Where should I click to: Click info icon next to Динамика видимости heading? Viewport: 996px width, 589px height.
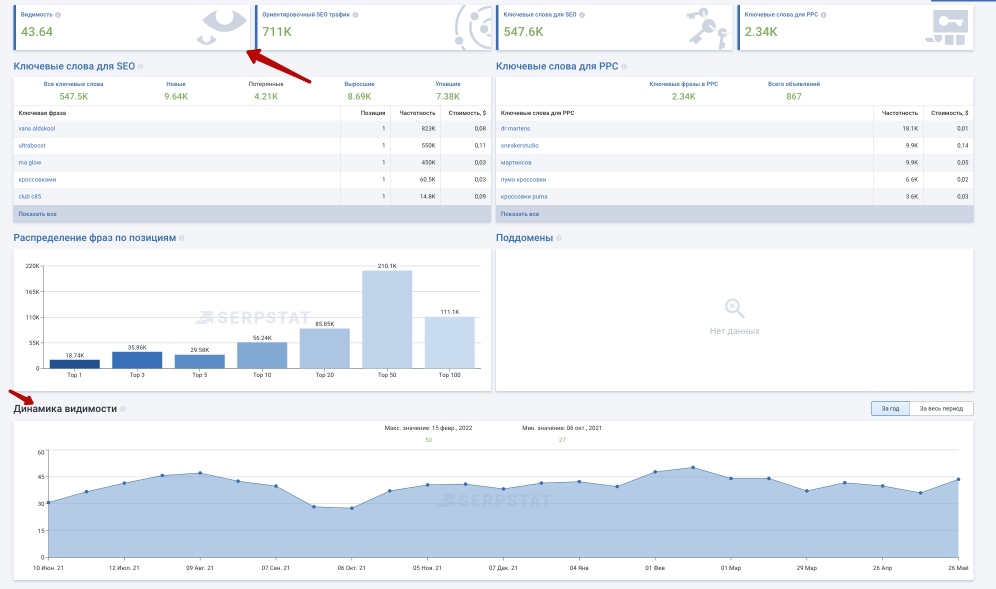coord(123,410)
